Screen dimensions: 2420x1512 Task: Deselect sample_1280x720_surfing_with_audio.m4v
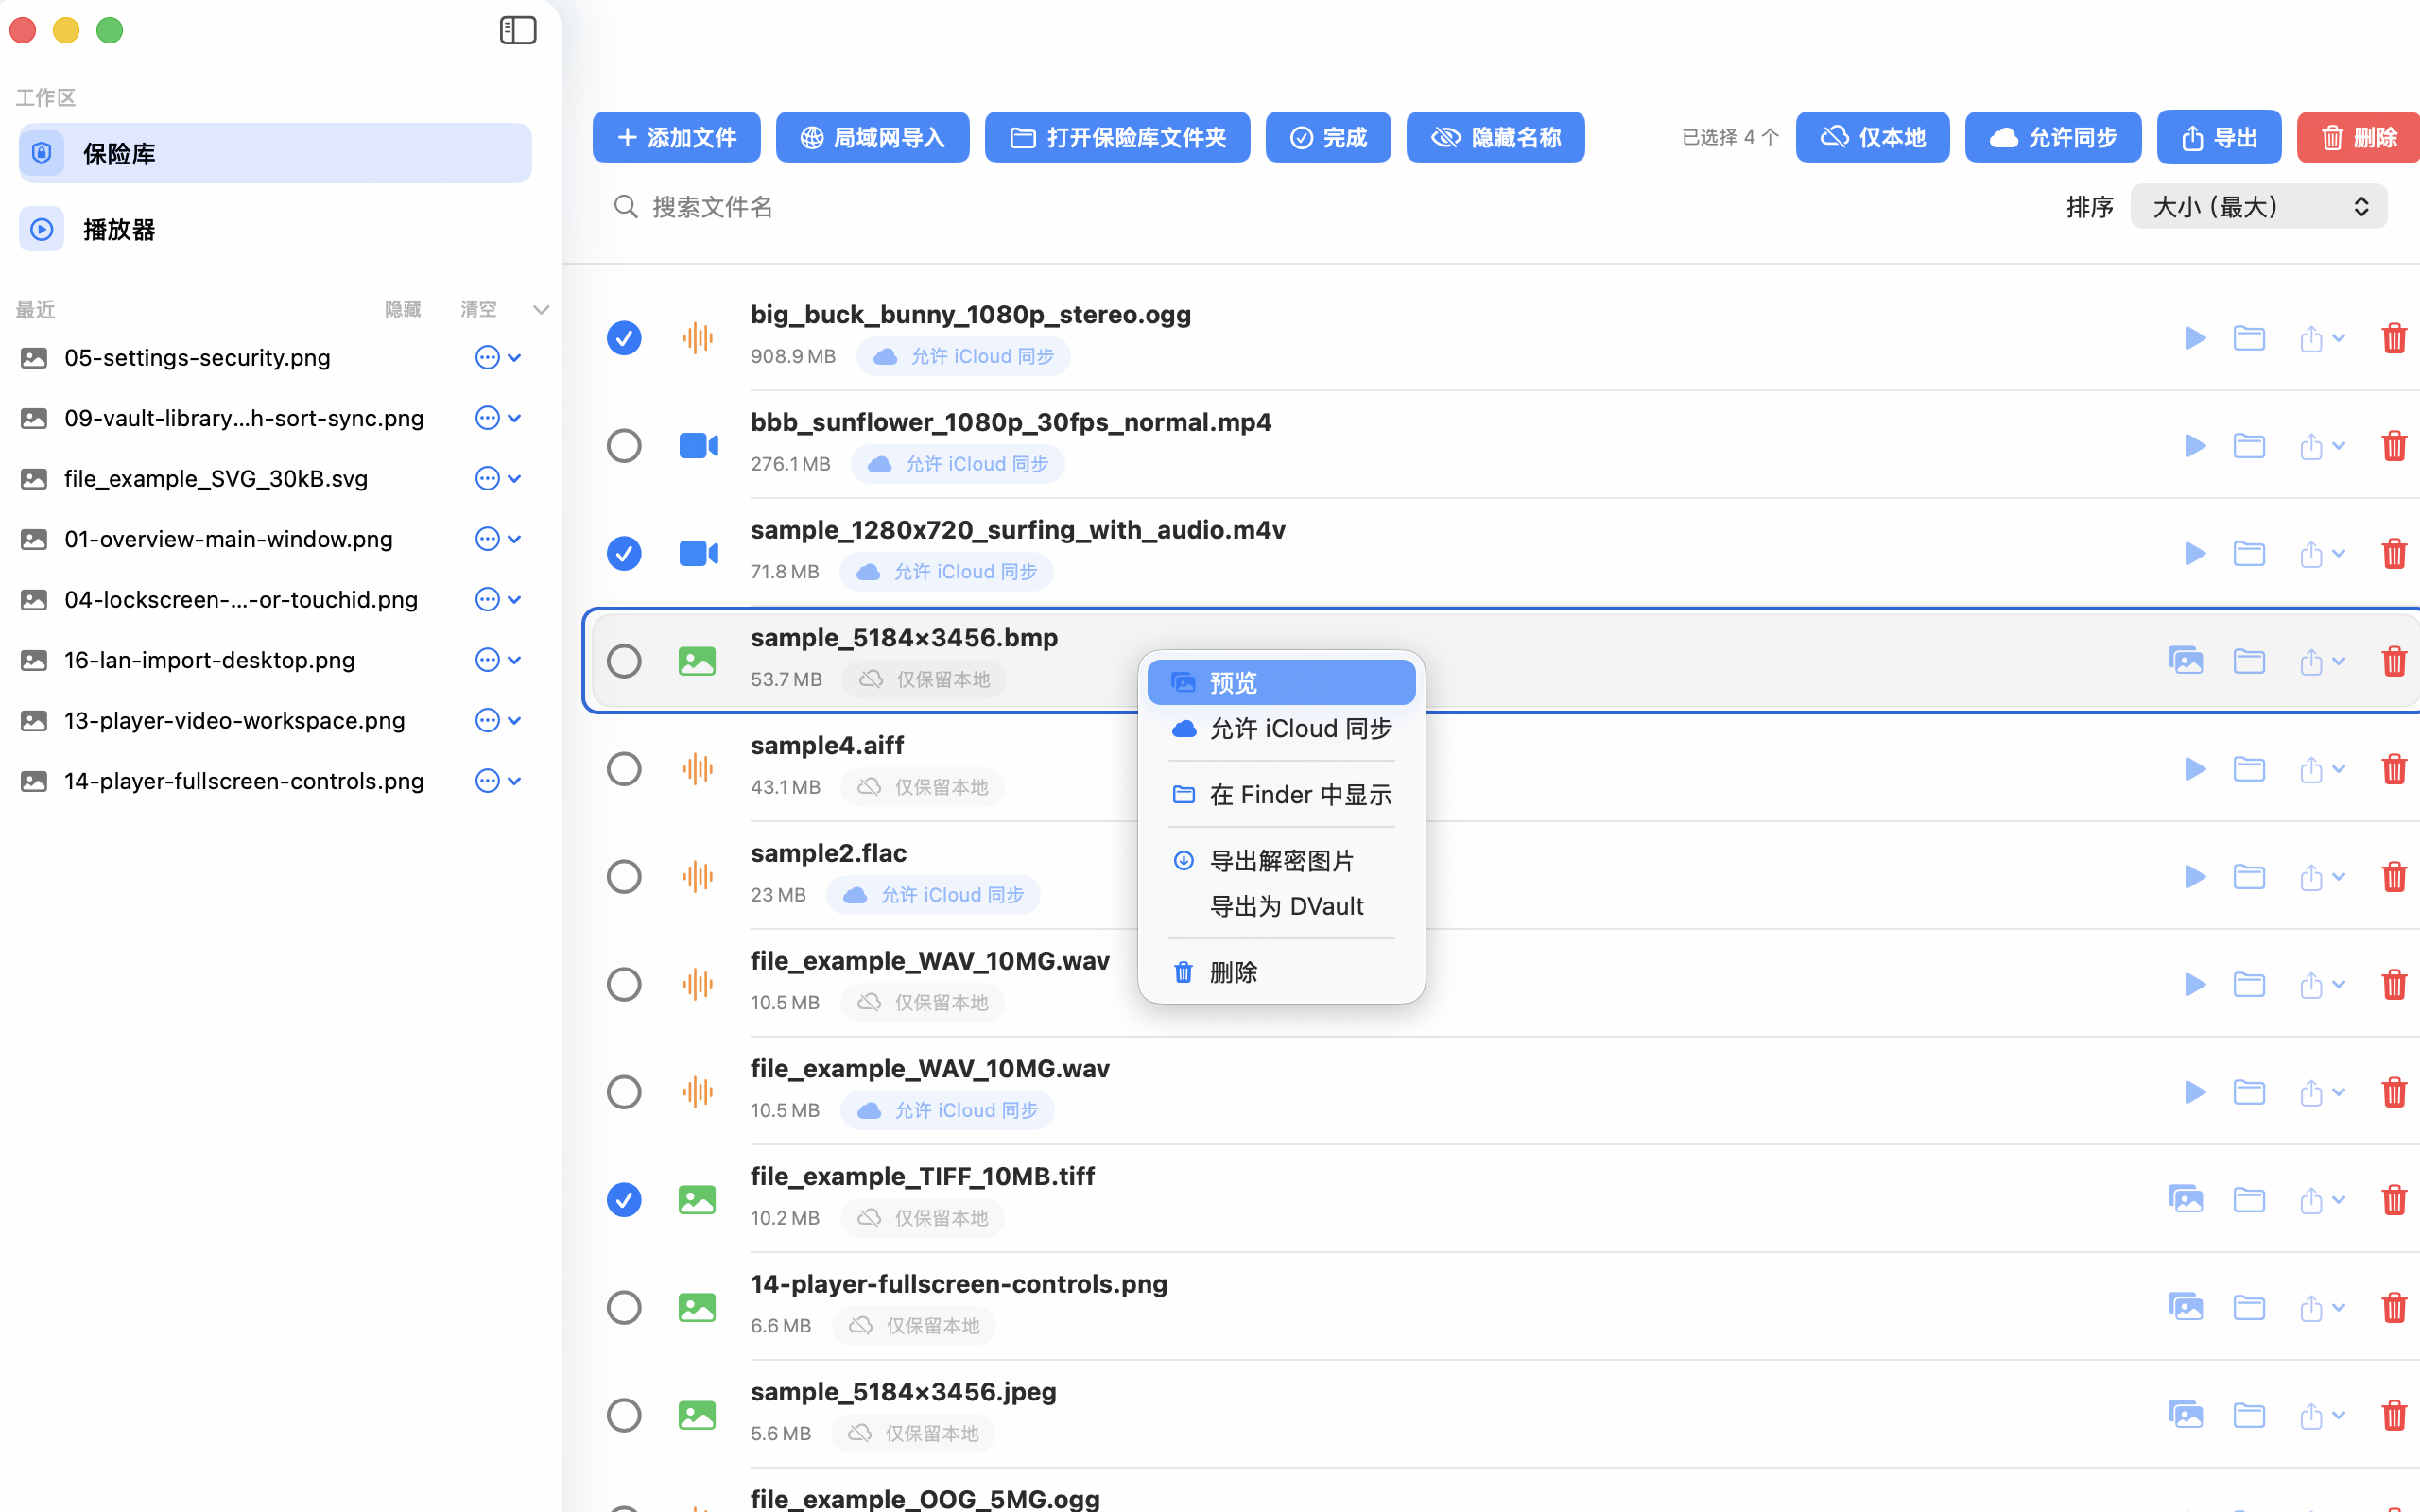pos(624,553)
